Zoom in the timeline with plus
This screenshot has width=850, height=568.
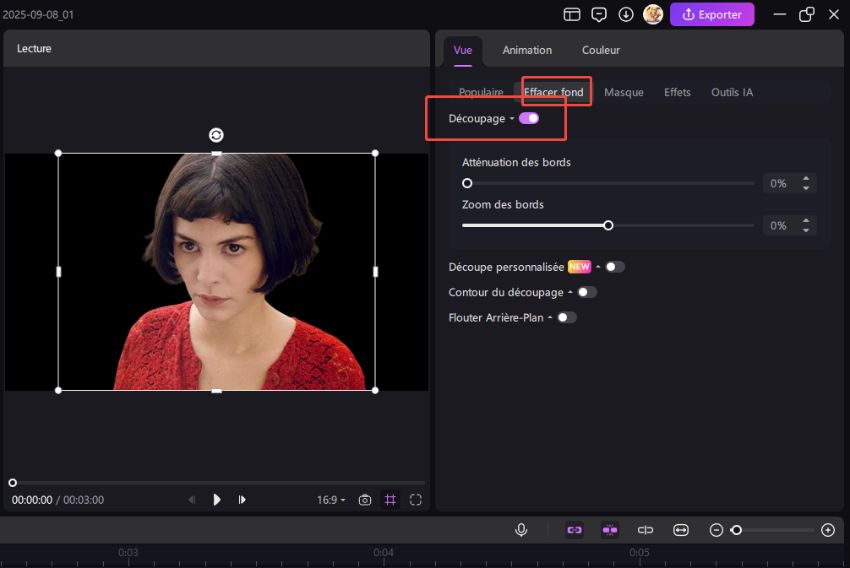pos(828,530)
